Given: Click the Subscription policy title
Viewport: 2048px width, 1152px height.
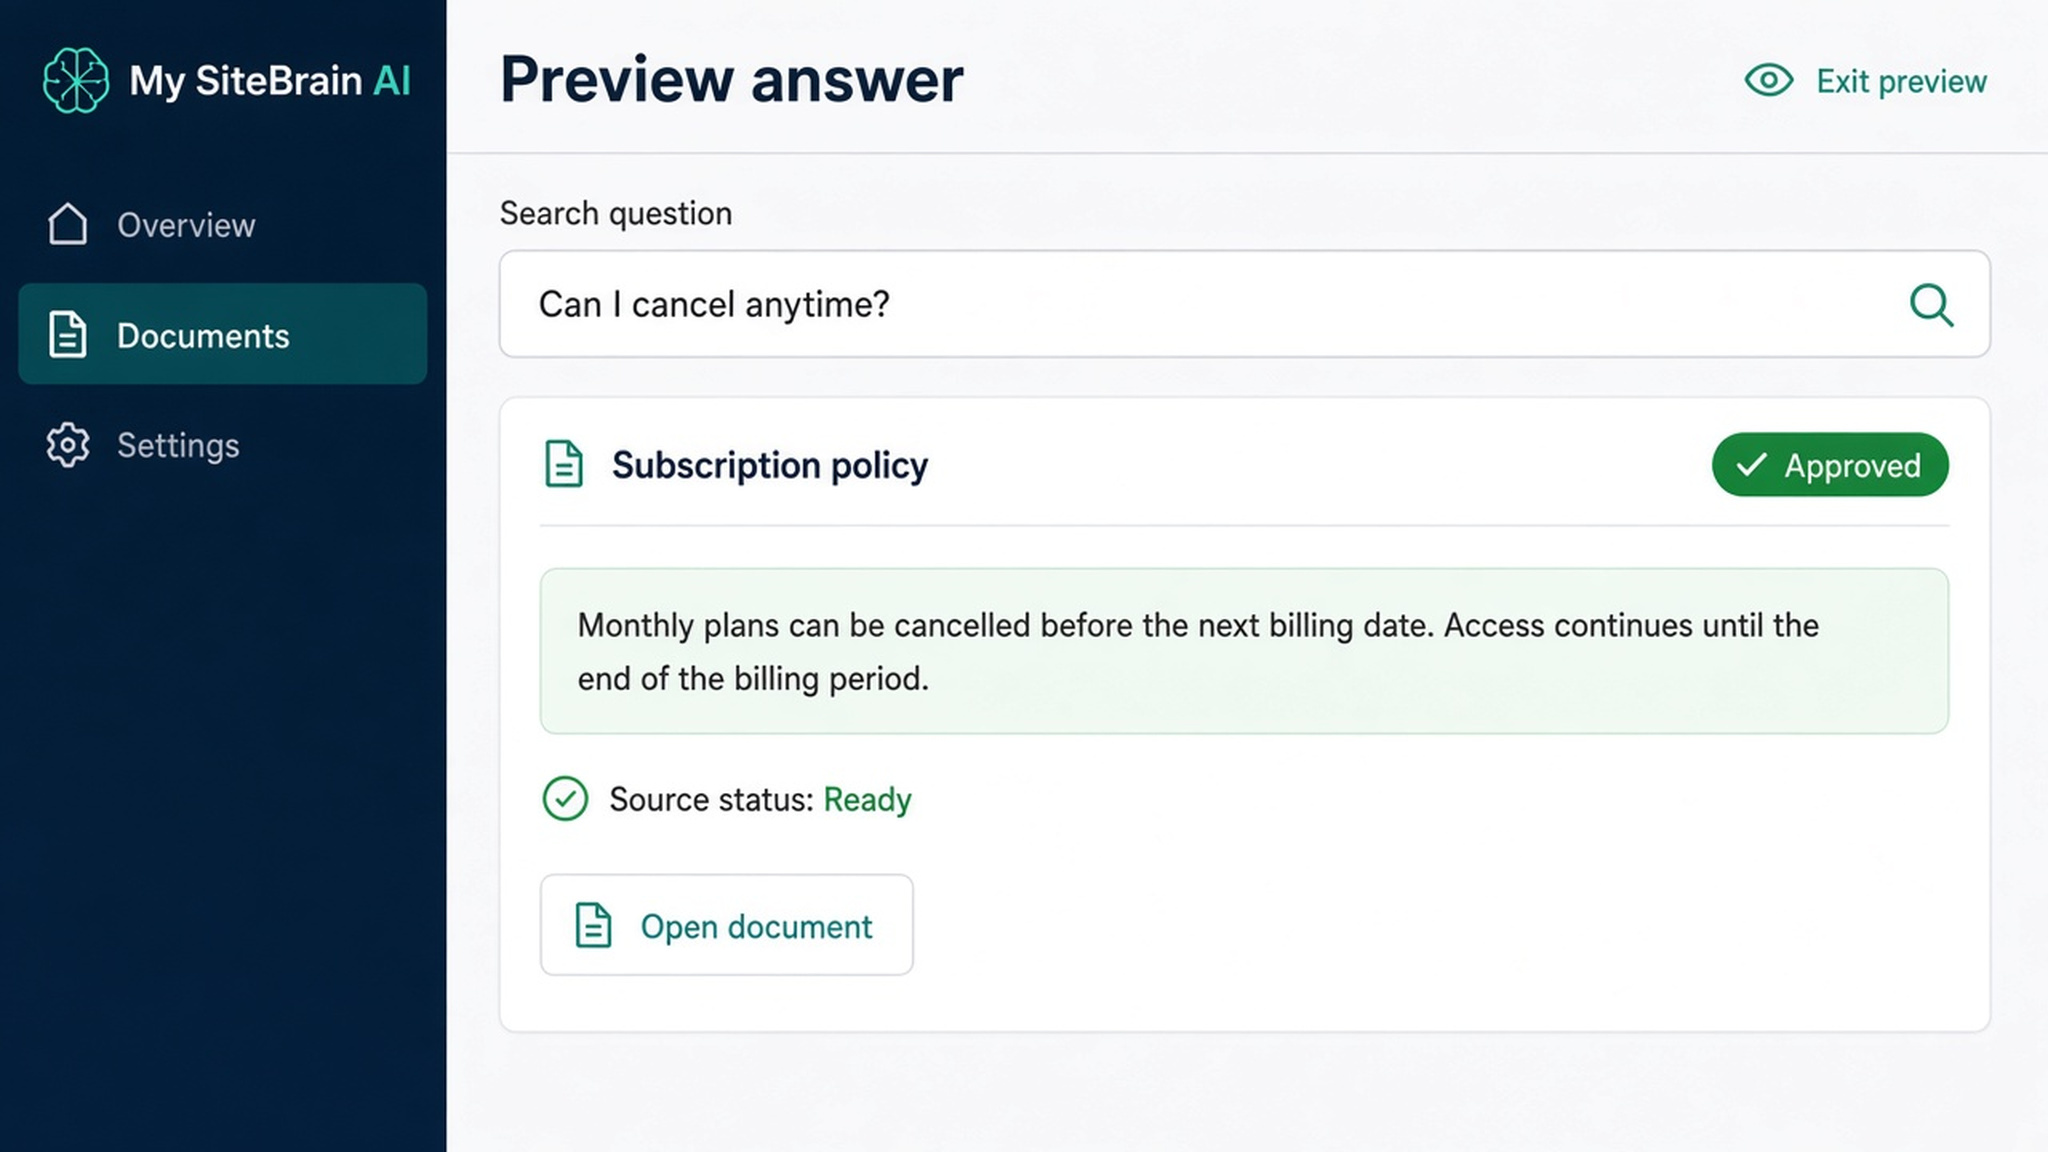Looking at the screenshot, I should [x=770, y=465].
